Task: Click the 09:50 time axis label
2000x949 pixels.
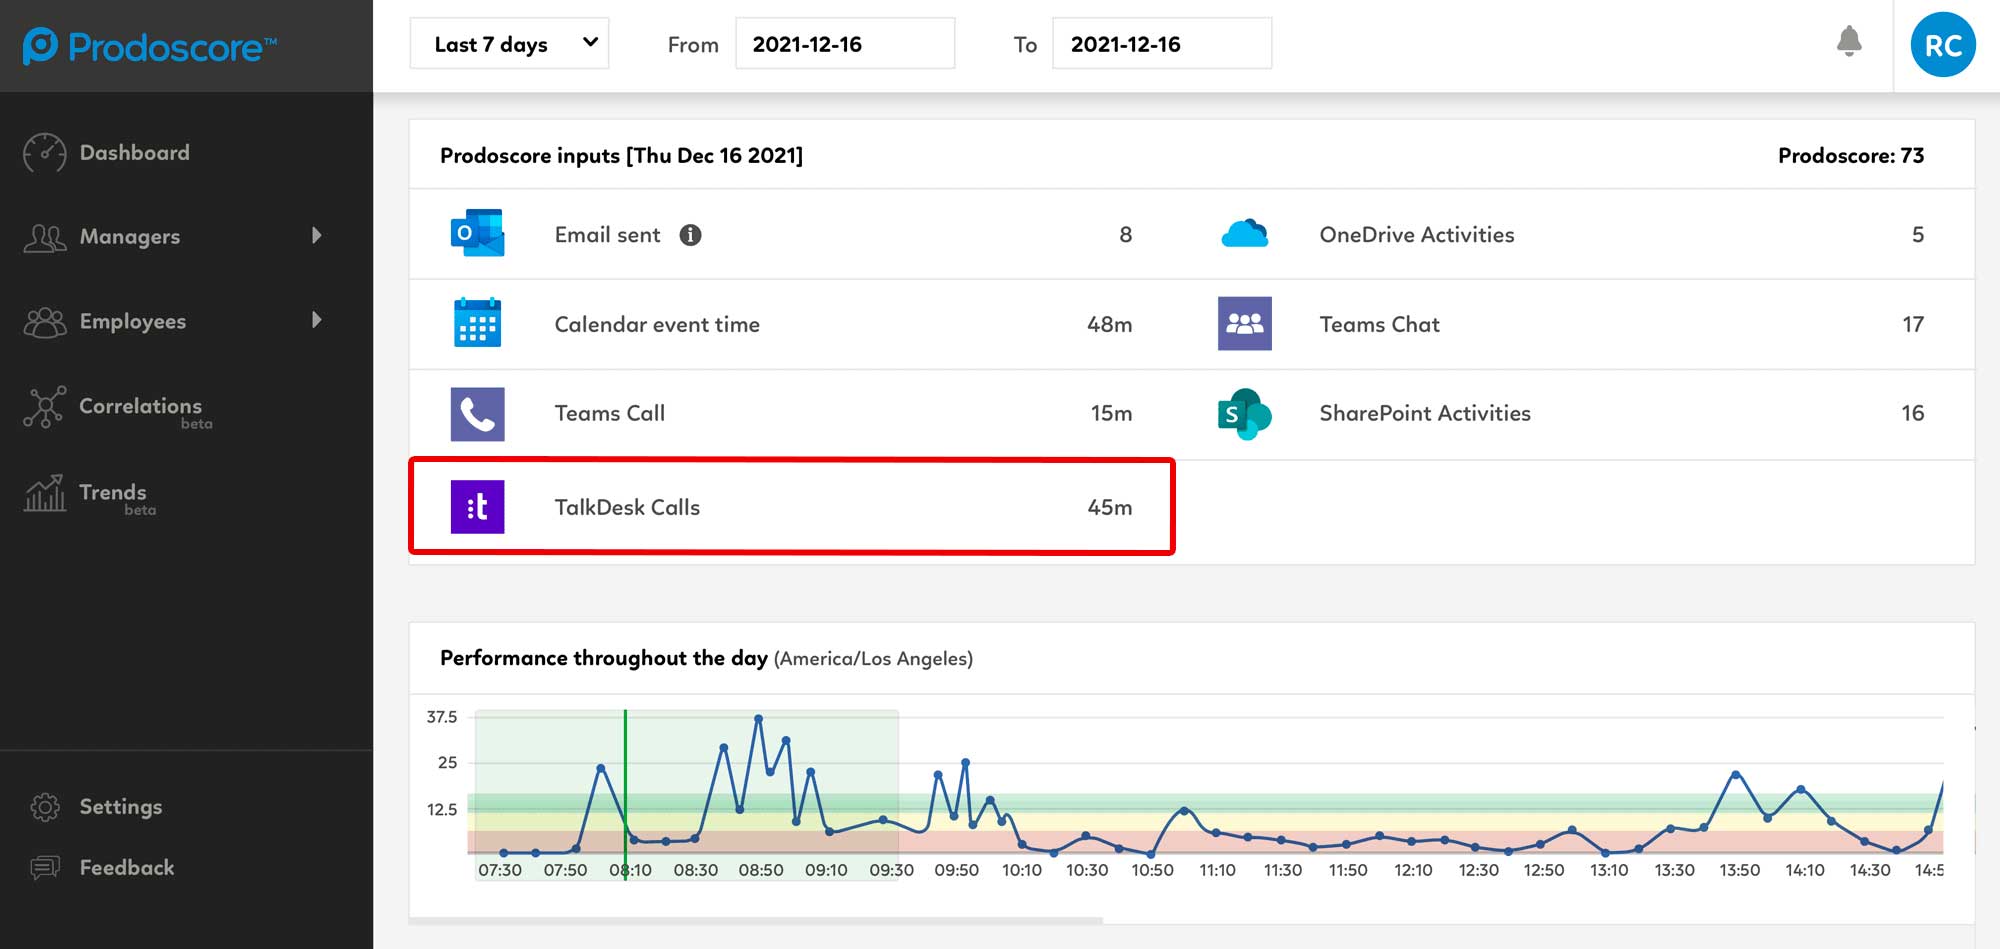Action: 956,870
